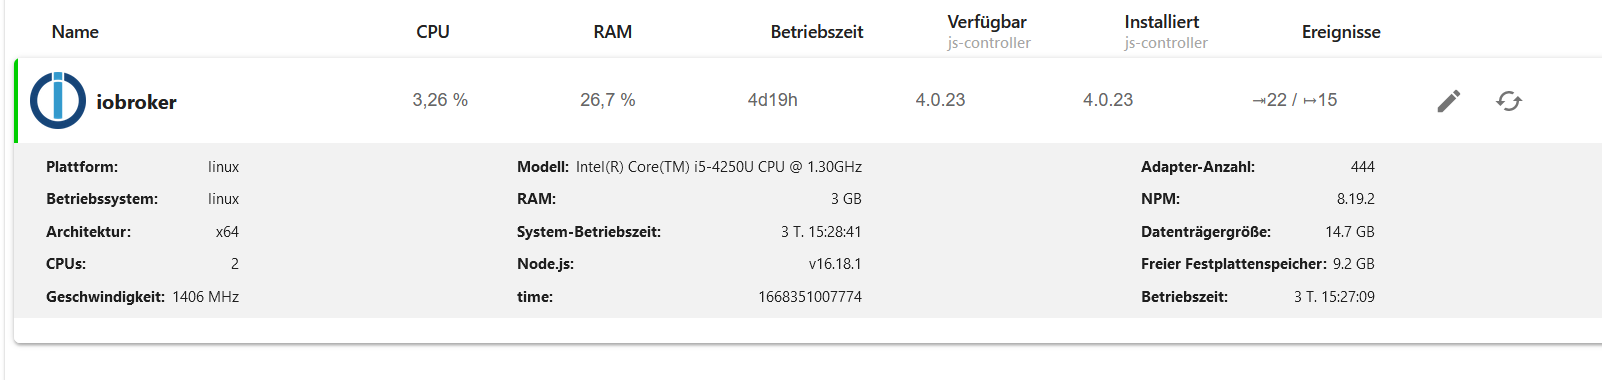Click the Betriebszeit column header
Viewport: 1602px width, 380px height.
coord(817,32)
